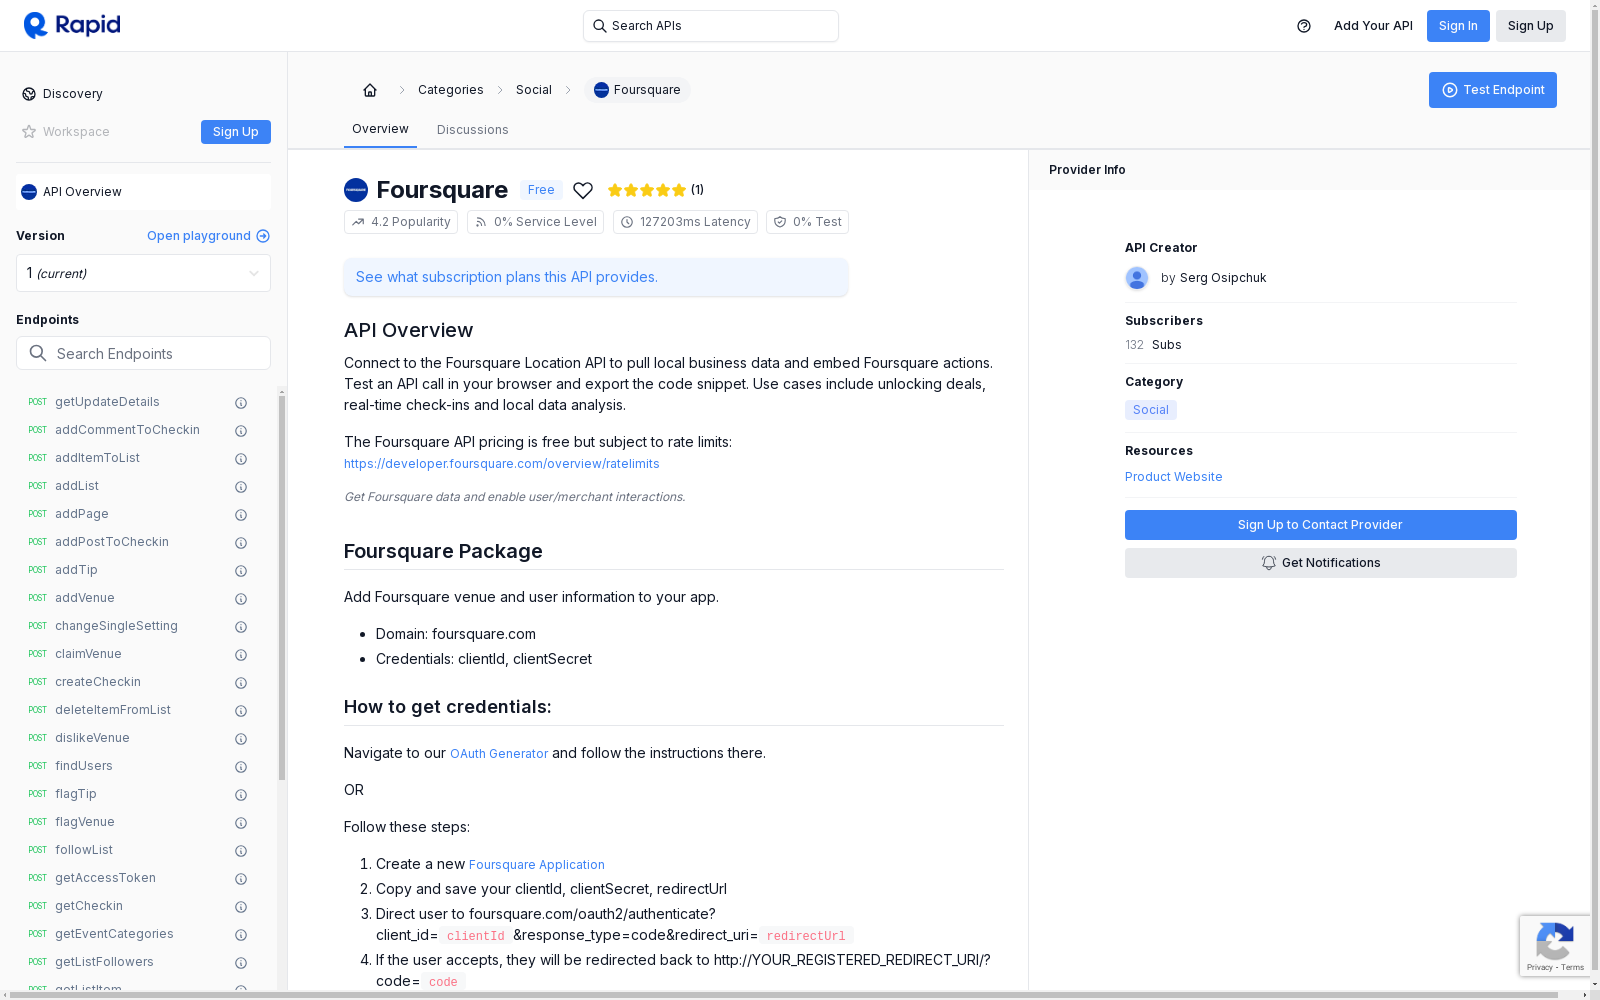The image size is (1600, 1000).
Task: Click the 4.2 Popularity badge
Action: pyautogui.click(x=401, y=222)
